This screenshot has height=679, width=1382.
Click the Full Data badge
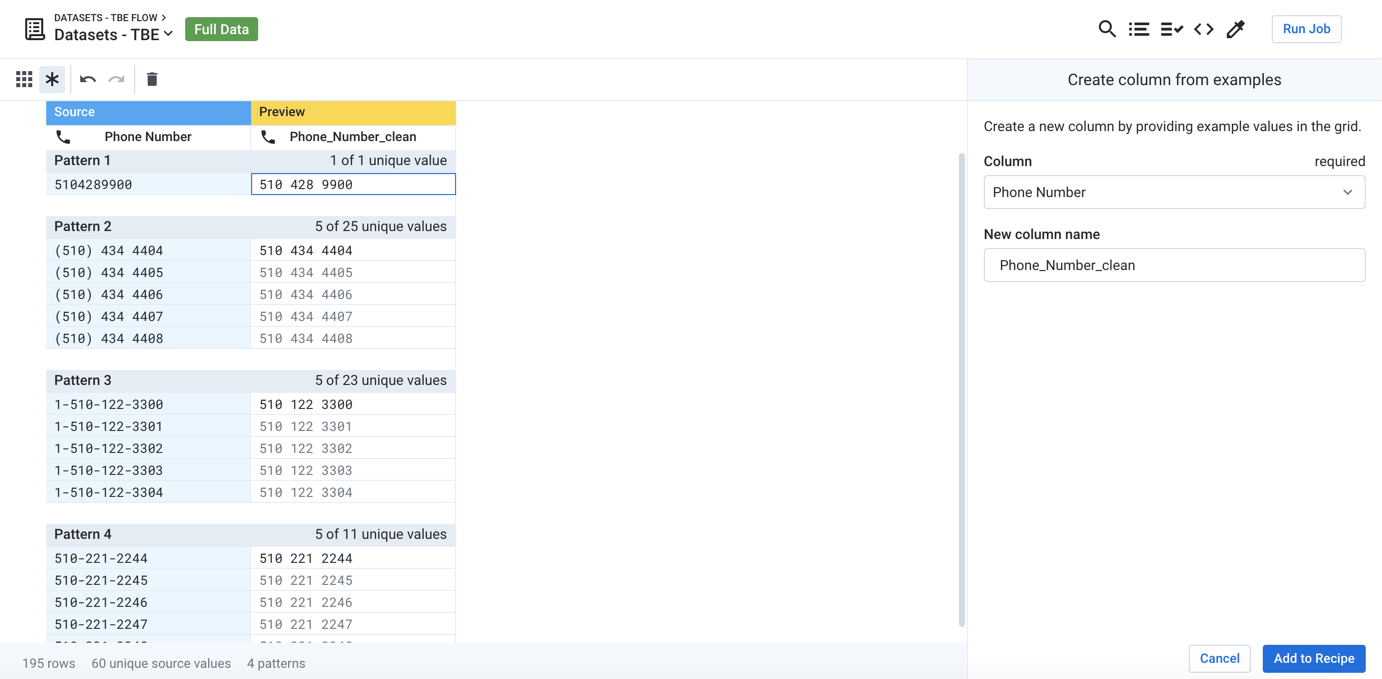point(221,29)
